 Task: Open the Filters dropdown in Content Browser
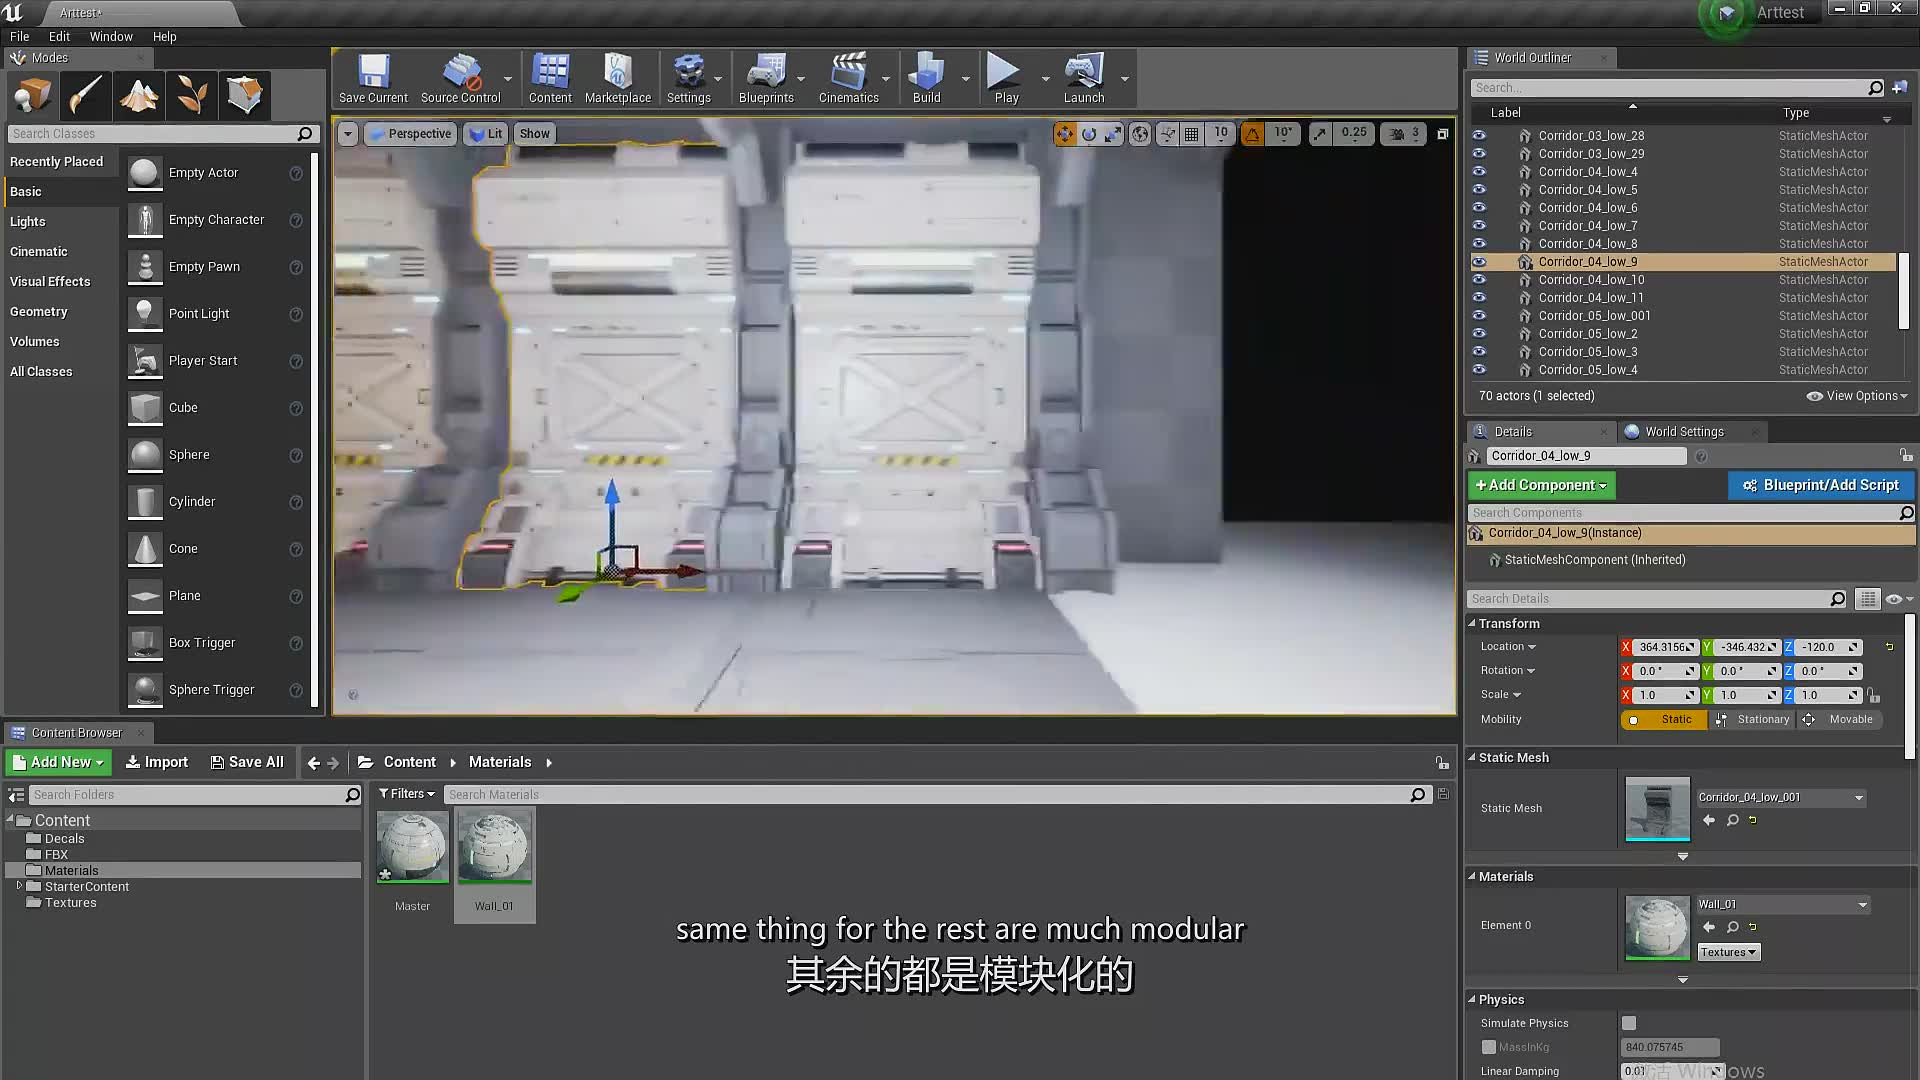[407, 794]
